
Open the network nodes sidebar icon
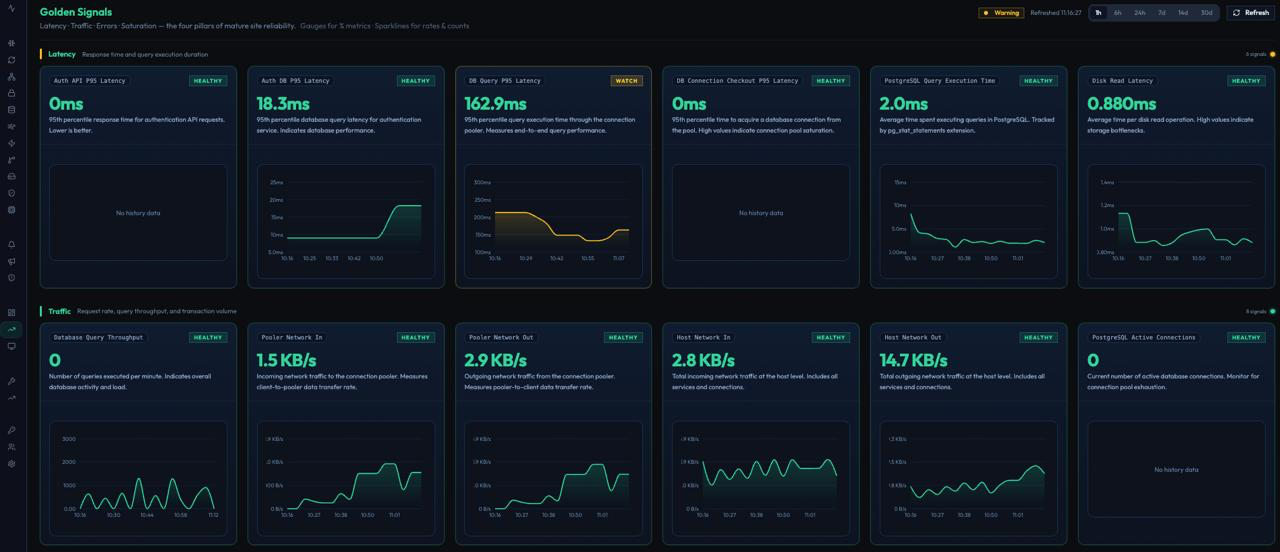[12, 77]
